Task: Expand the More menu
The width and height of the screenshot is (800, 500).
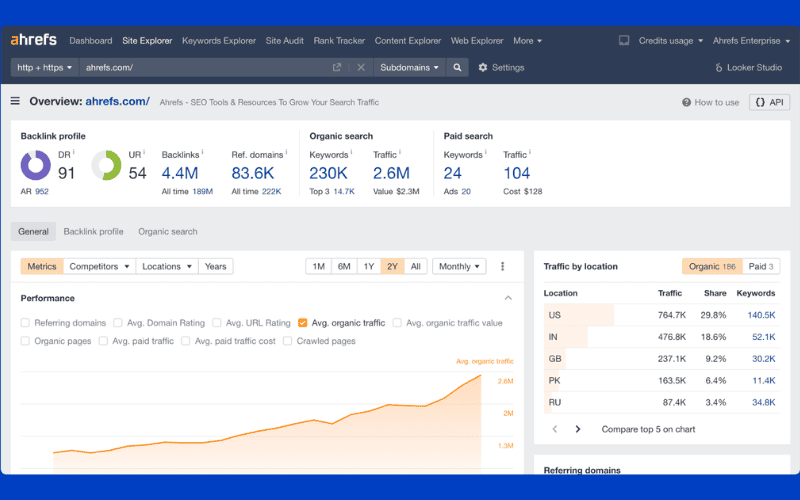Action: pyautogui.click(x=527, y=41)
